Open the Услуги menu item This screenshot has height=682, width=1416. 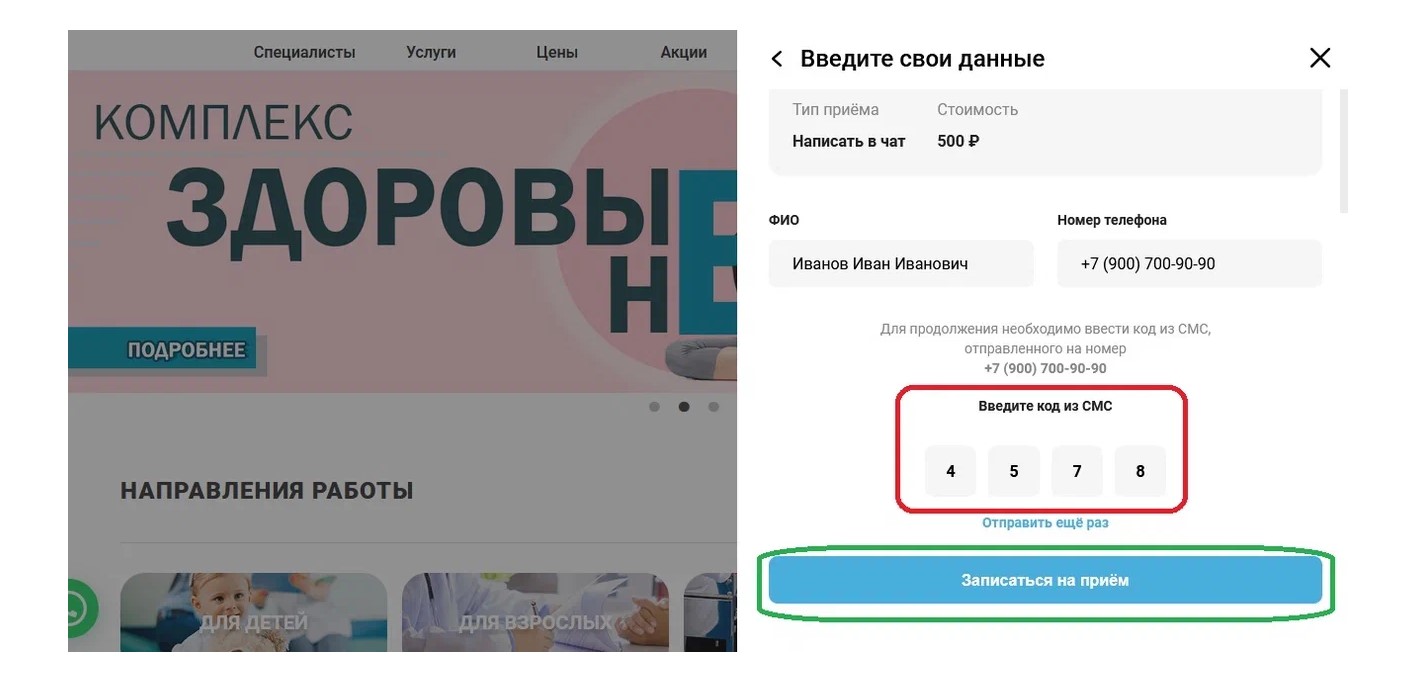click(431, 52)
